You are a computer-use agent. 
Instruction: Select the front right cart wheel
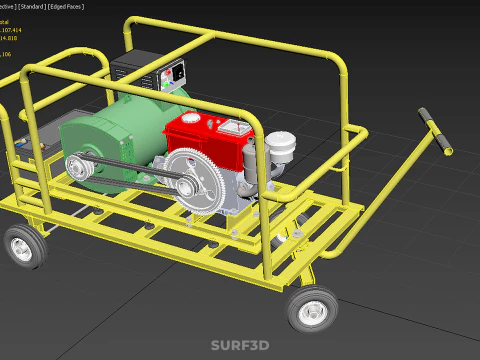pyautogui.click(x=313, y=309)
